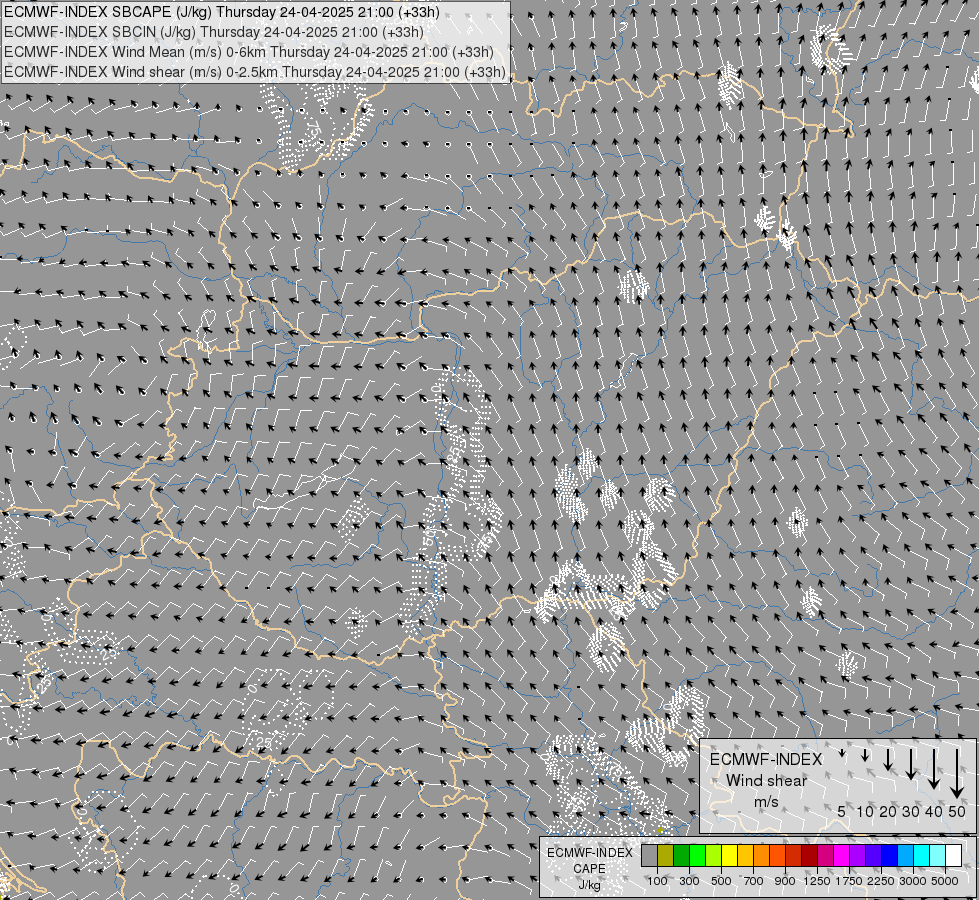Click the 5 label under shear arrows
Screen dimensions: 979x900
pyautogui.click(x=842, y=812)
